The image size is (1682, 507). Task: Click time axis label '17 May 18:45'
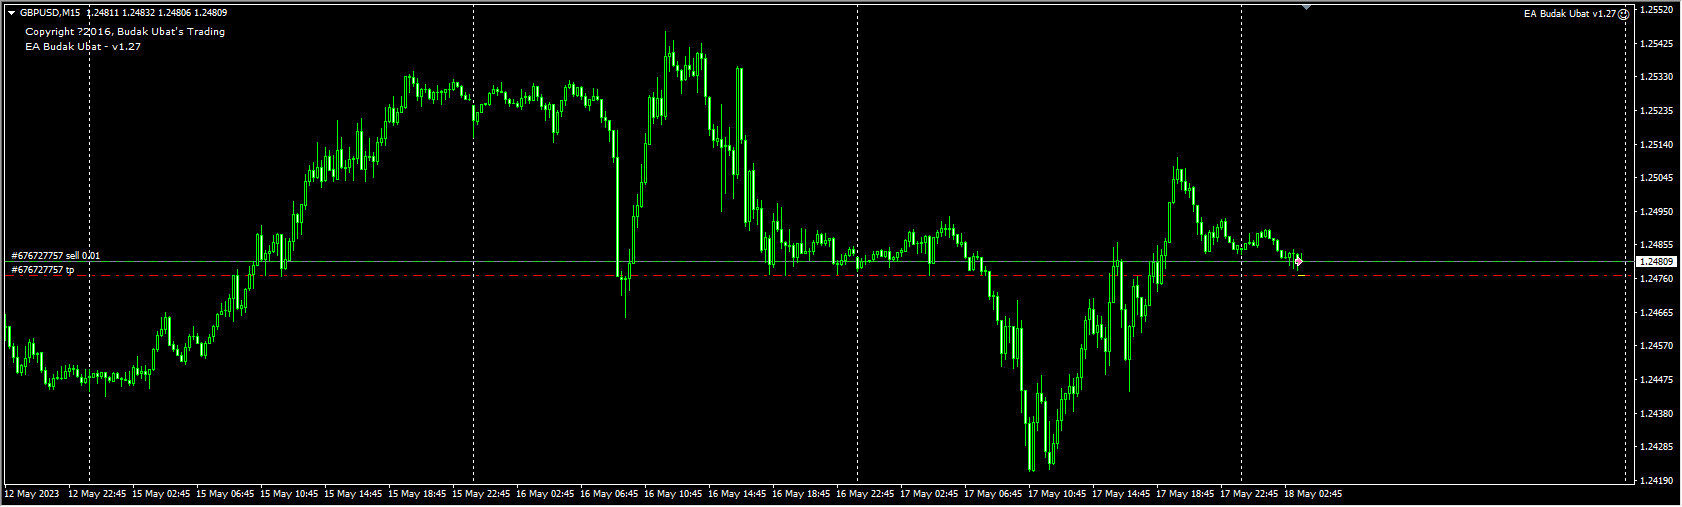coord(1185,494)
